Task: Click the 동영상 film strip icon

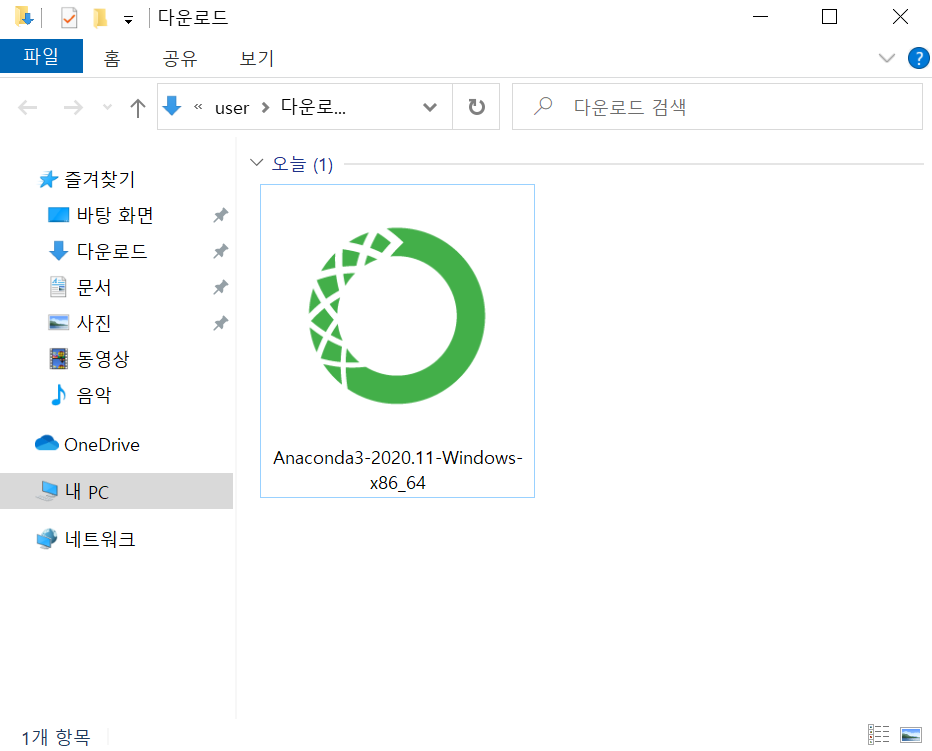Action: pyautogui.click(x=58, y=359)
